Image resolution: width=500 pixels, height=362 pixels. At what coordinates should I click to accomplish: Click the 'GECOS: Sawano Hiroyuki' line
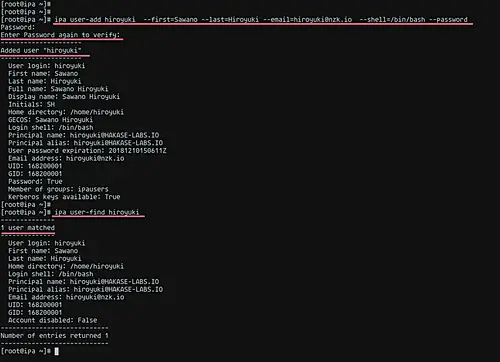click(51, 119)
